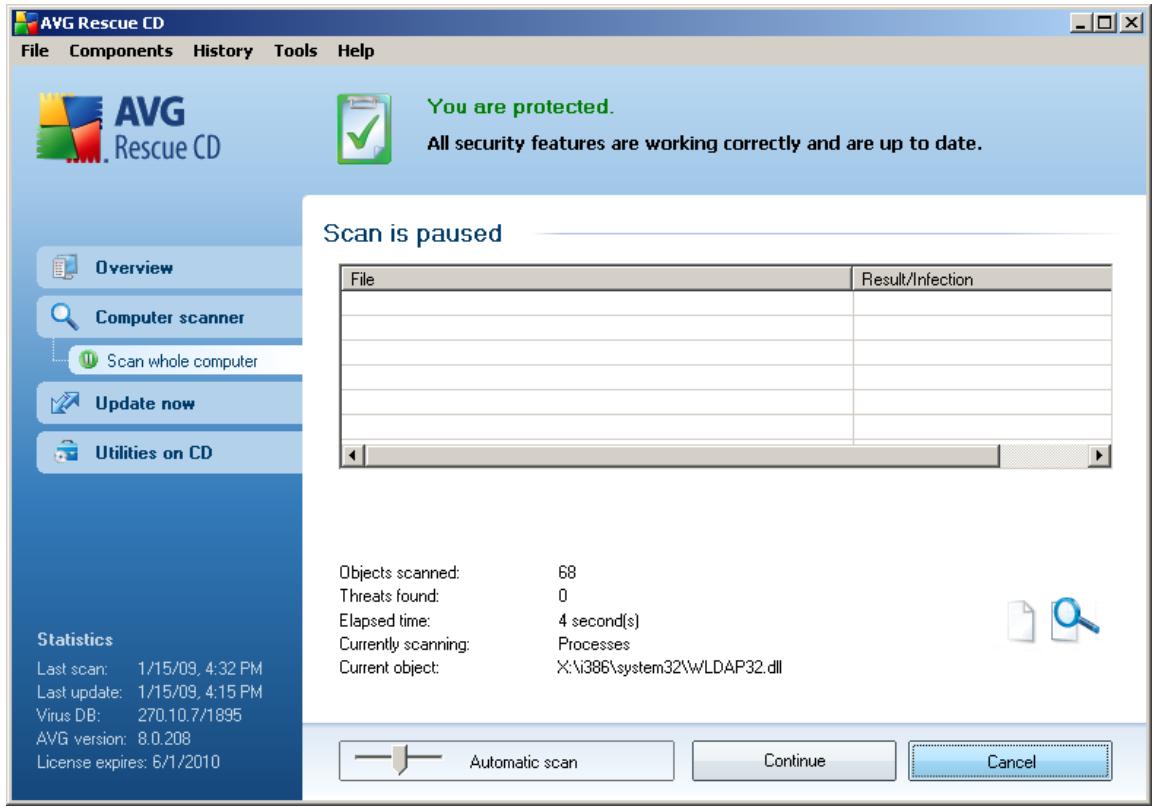Open the Help menu
The image size is (1162, 812).
[x=356, y=51]
